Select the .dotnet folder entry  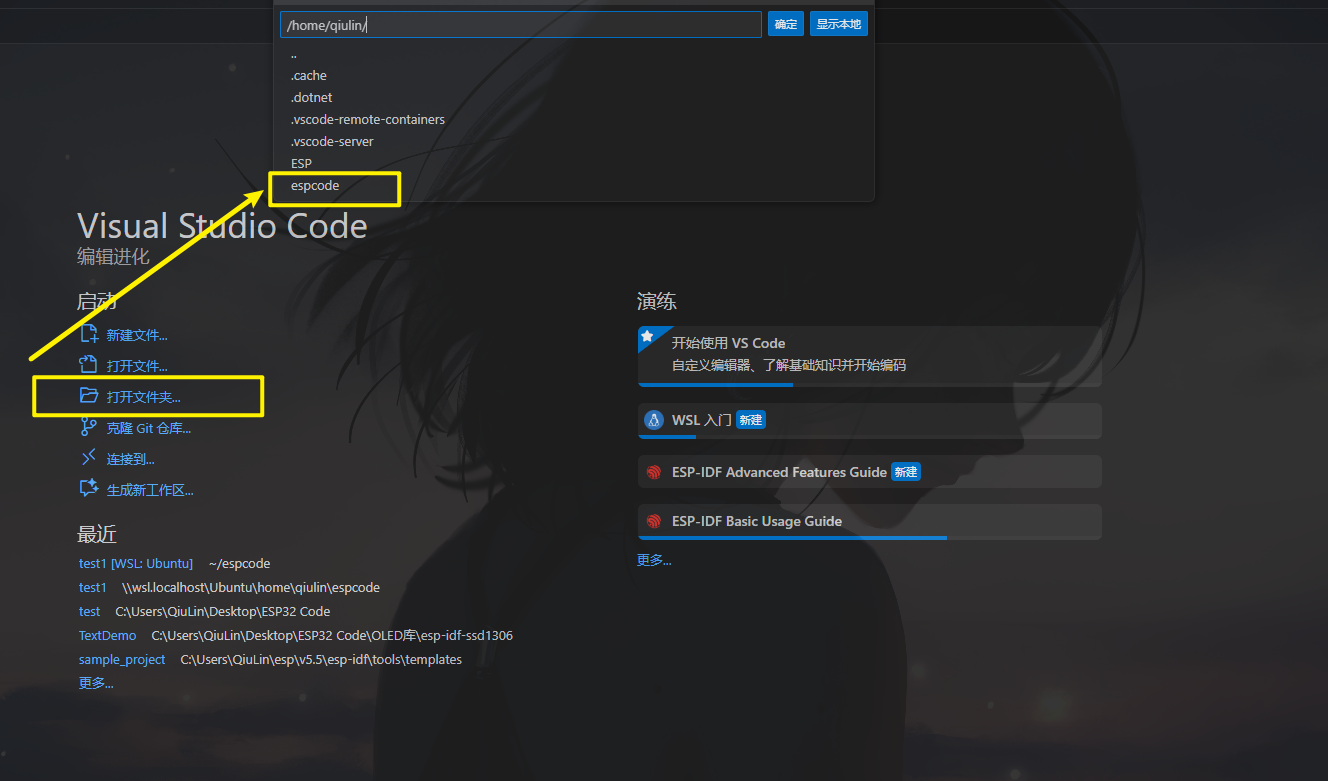point(574,98)
